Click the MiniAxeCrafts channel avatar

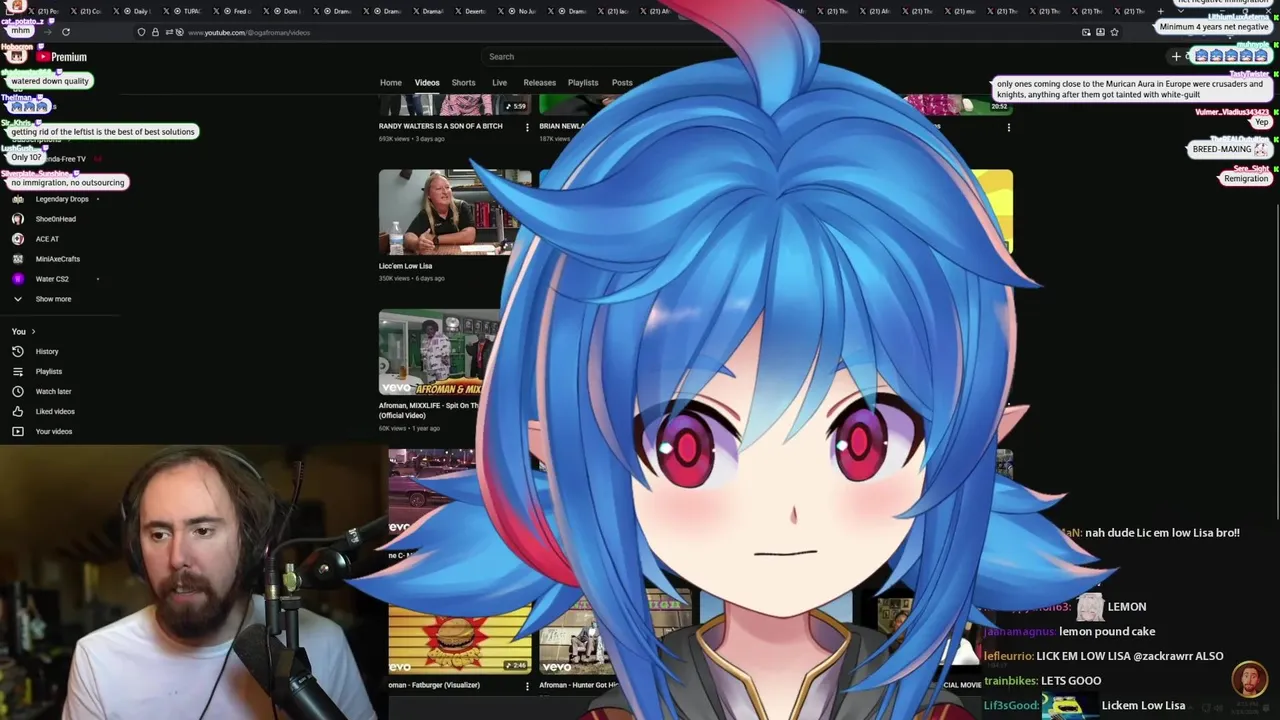pyautogui.click(x=17, y=259)
